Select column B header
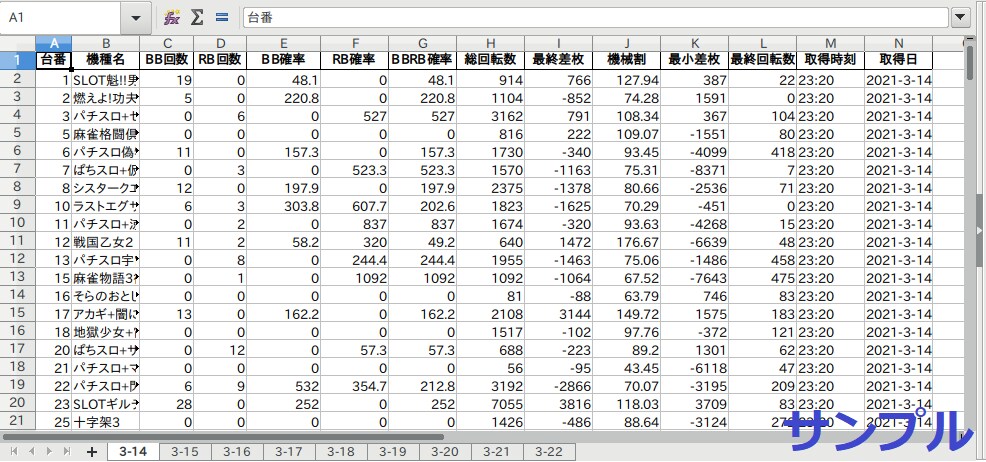Screen dimensions: 986x462 106,43
